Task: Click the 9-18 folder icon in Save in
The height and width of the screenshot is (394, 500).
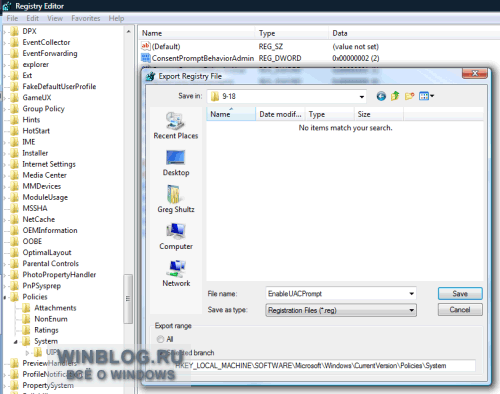Action: [x=215, y=96]
